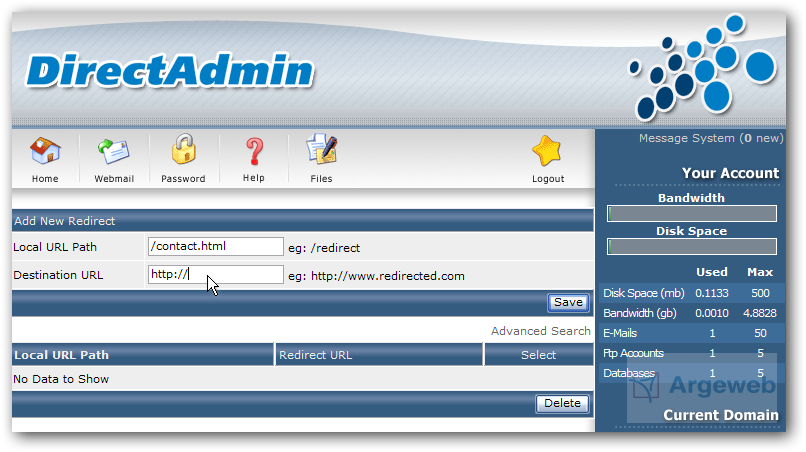Click the Password label
Screen dimensions: 806x452
(x=183, y=178)
